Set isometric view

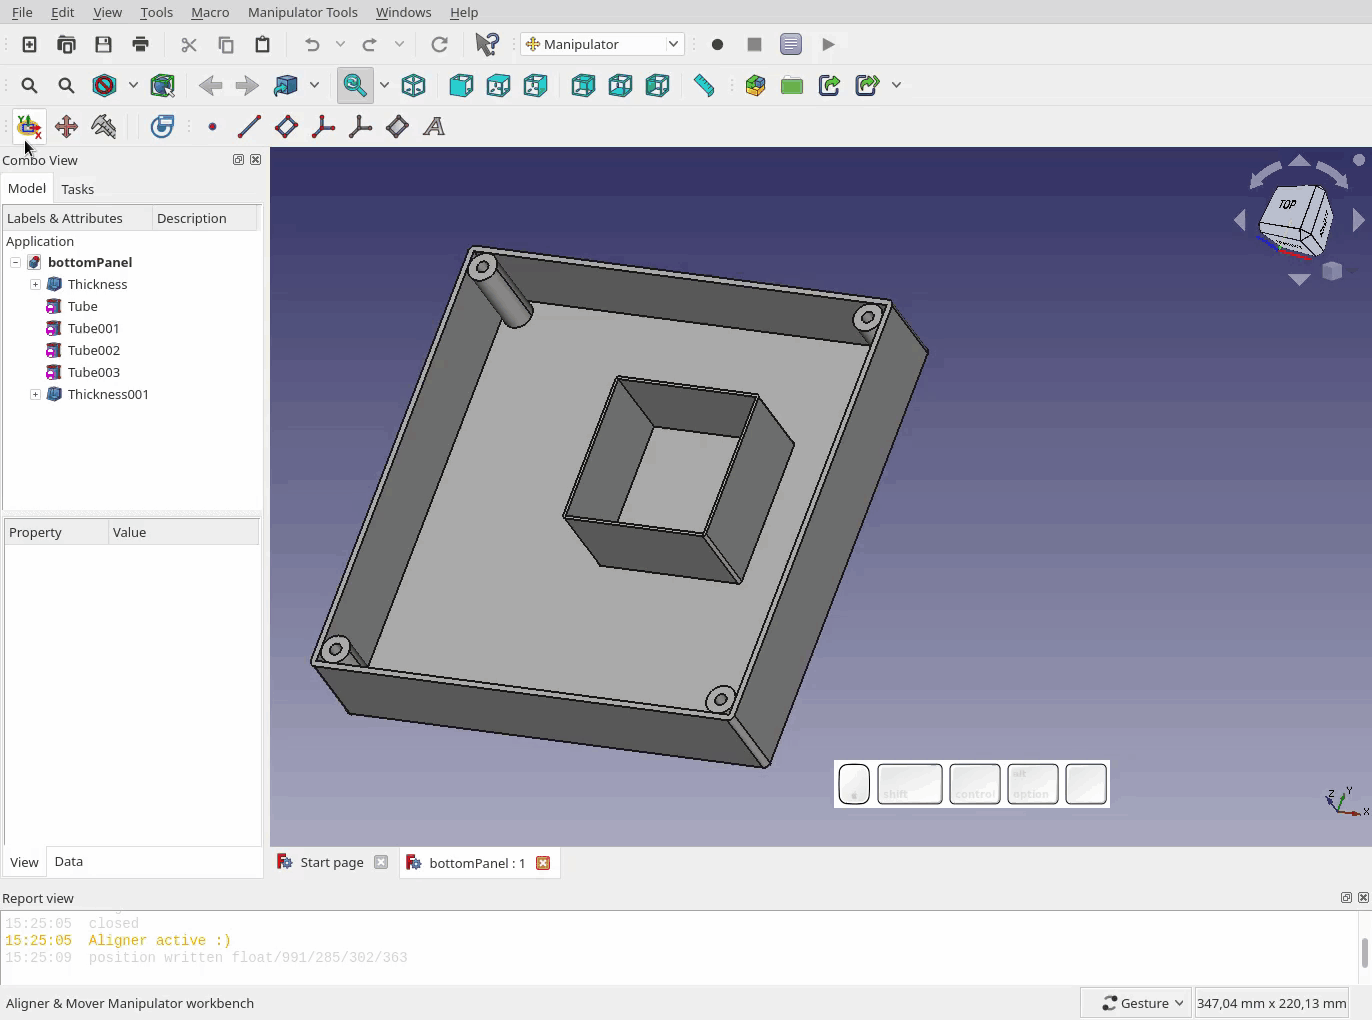(413, 85)
